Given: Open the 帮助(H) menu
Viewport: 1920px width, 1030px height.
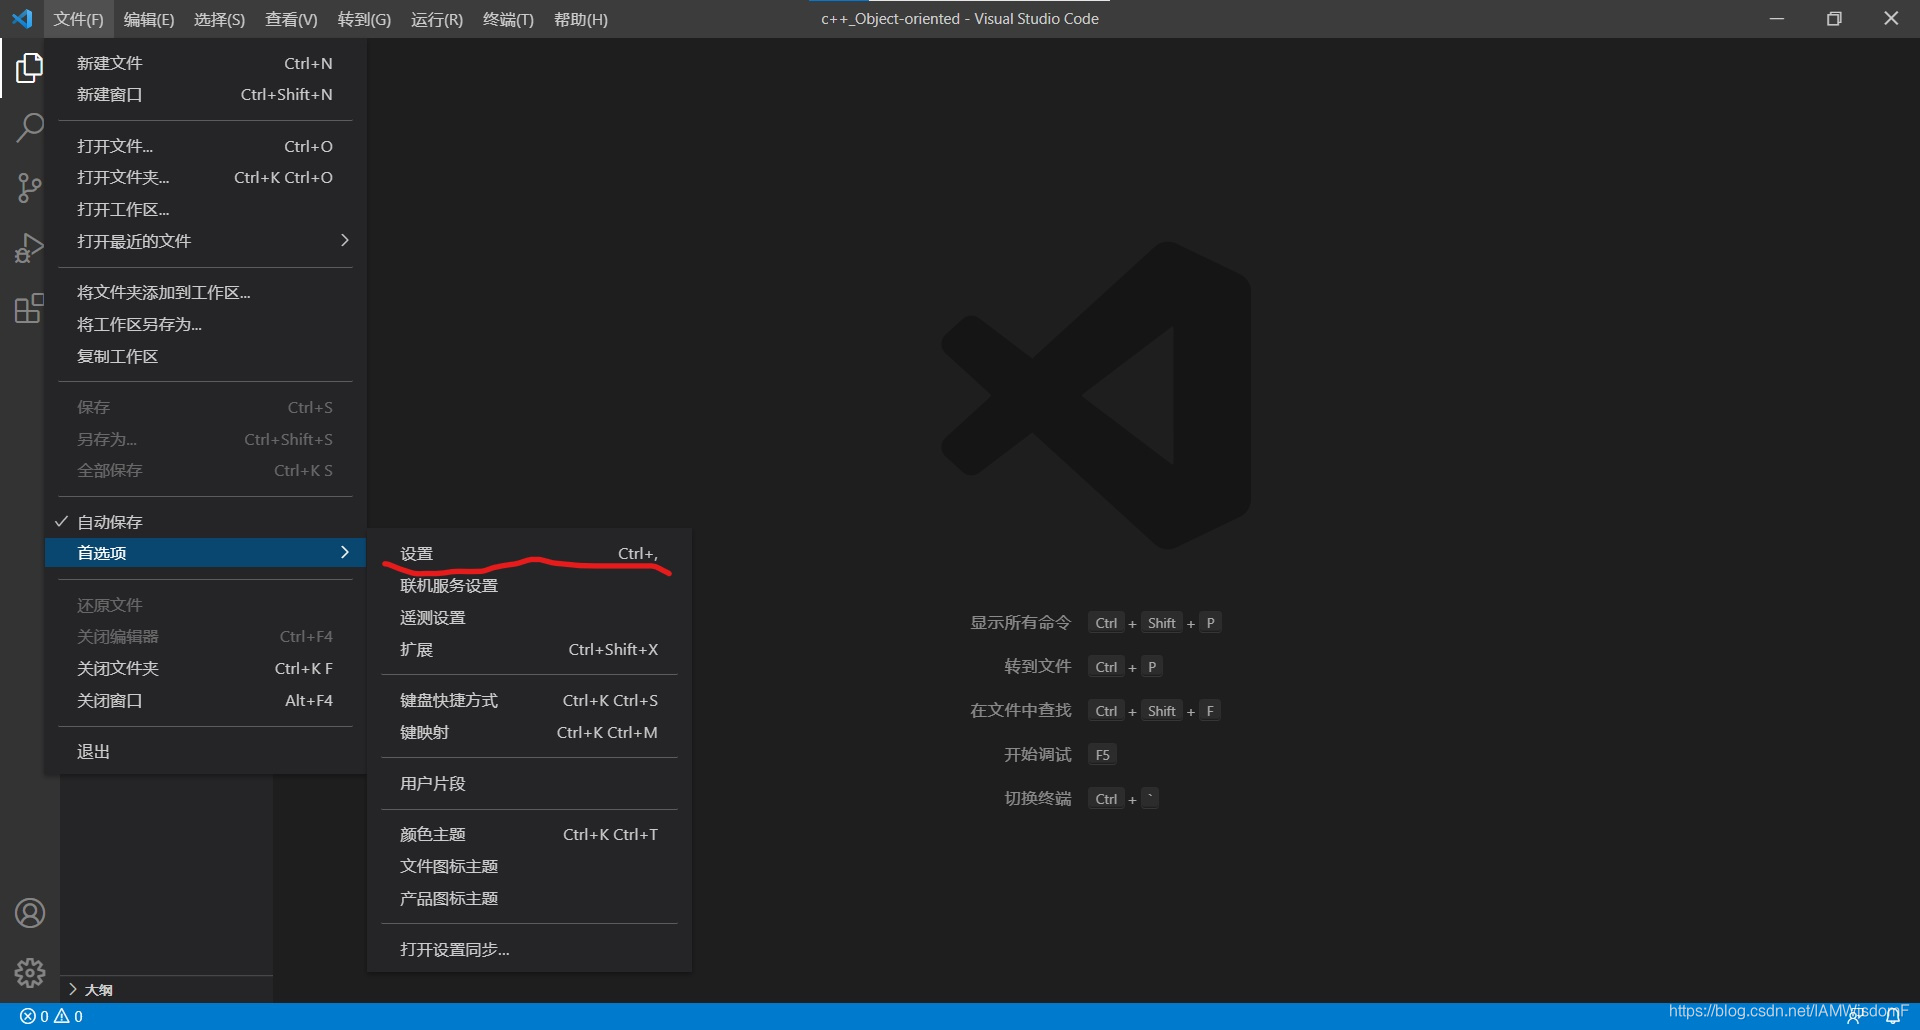Looking at the screenshot, I should [x=580, y=19].
